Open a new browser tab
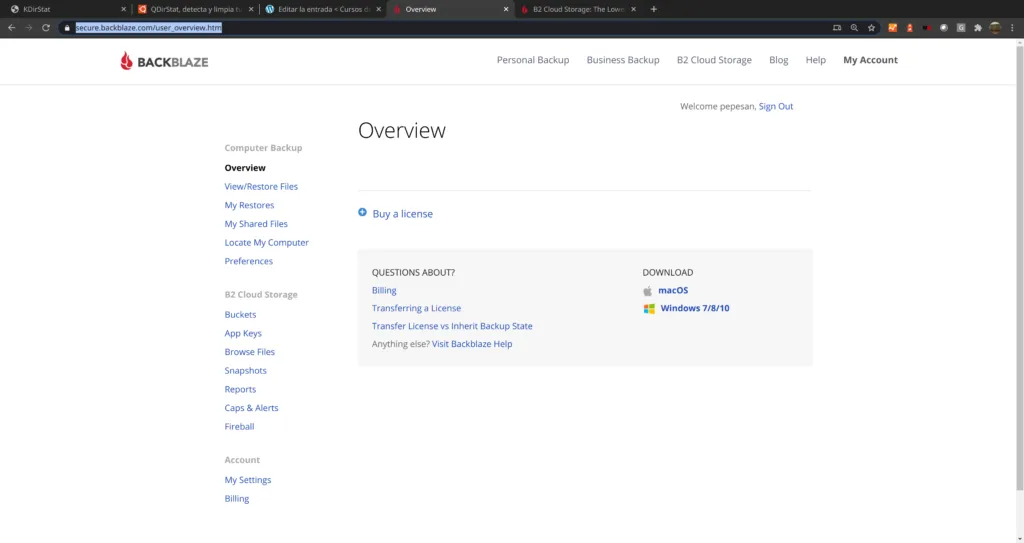Image resolution: width=1024 pixels, height=543 pixels. pyautogui.click(x=654, y=9)
